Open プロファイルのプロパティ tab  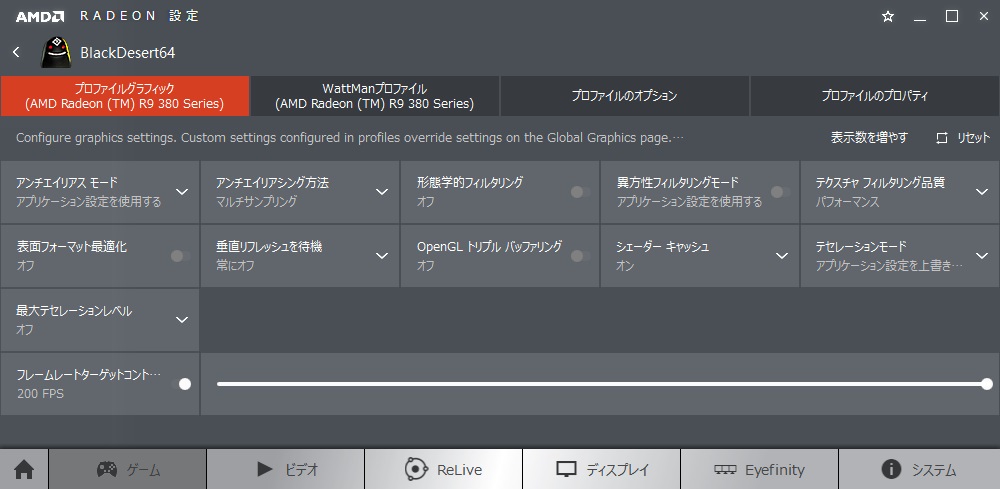(x=874, y=96)
